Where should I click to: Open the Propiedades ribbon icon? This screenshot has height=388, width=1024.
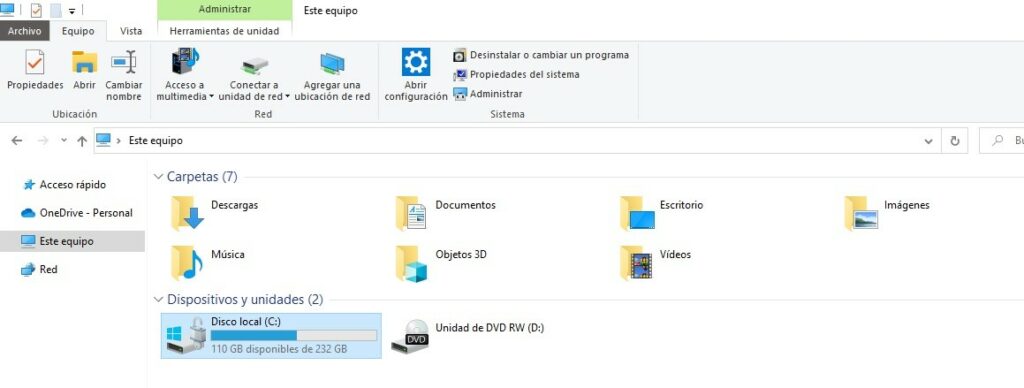pyautogui.click(x=35, y=62)
